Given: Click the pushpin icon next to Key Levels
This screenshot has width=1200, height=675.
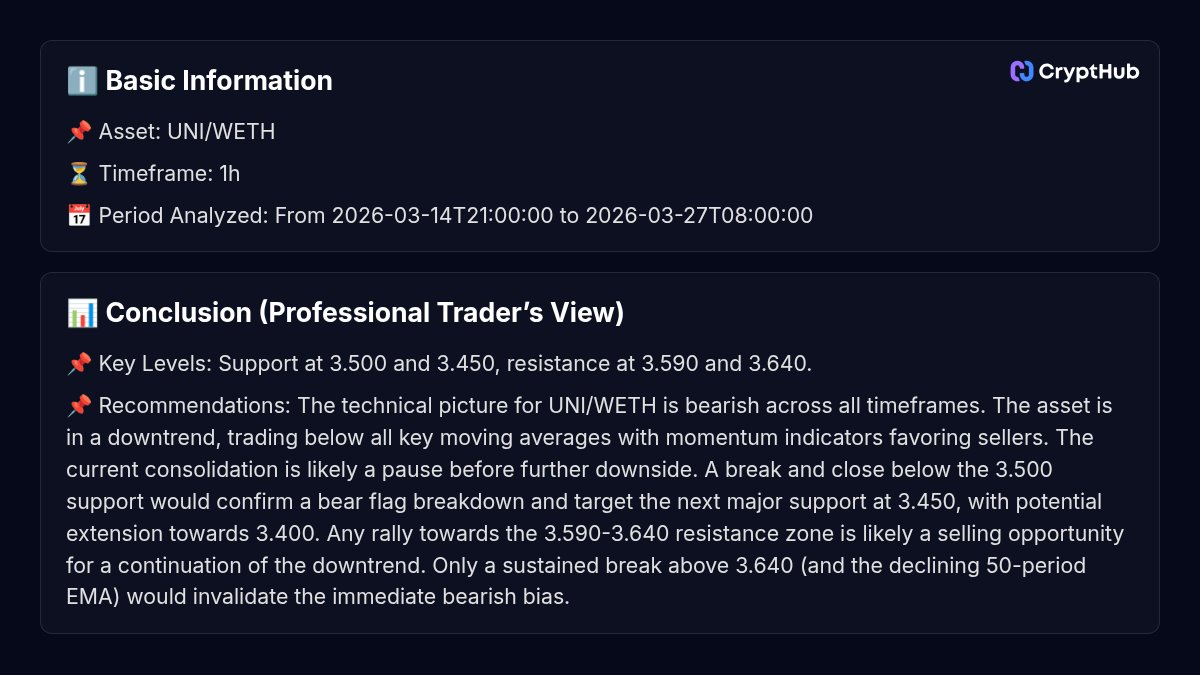Looking at the screenshot, I should coord(79,364).
